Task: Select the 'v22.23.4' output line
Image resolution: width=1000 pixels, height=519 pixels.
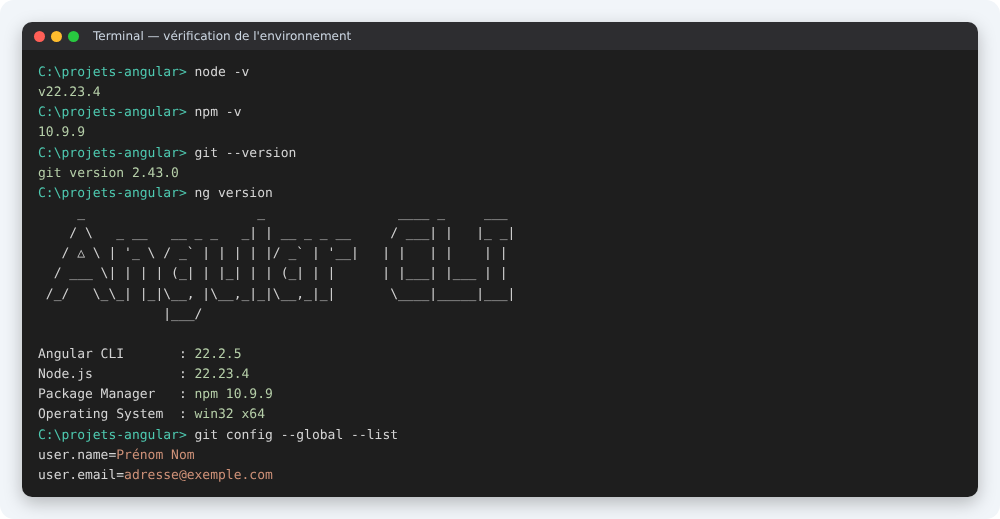Action: coord(69,92)
